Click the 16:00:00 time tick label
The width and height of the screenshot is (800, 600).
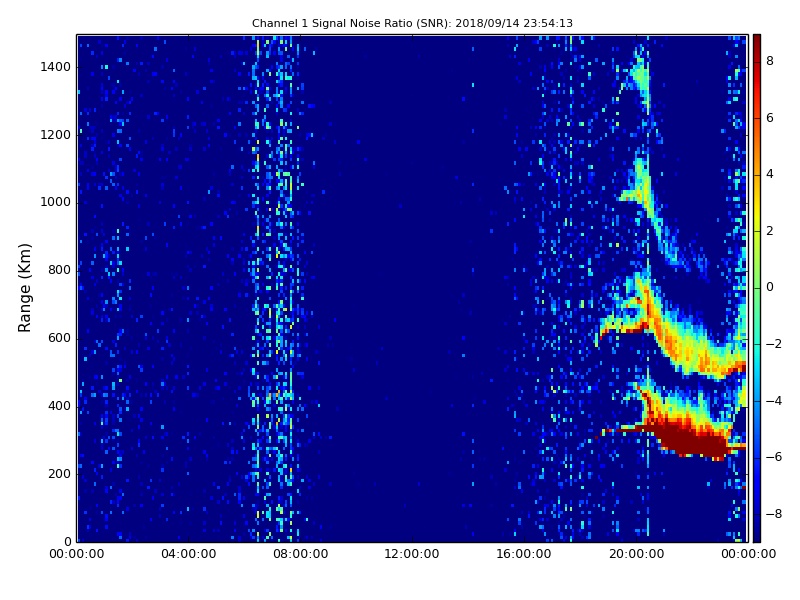[524, 554]
